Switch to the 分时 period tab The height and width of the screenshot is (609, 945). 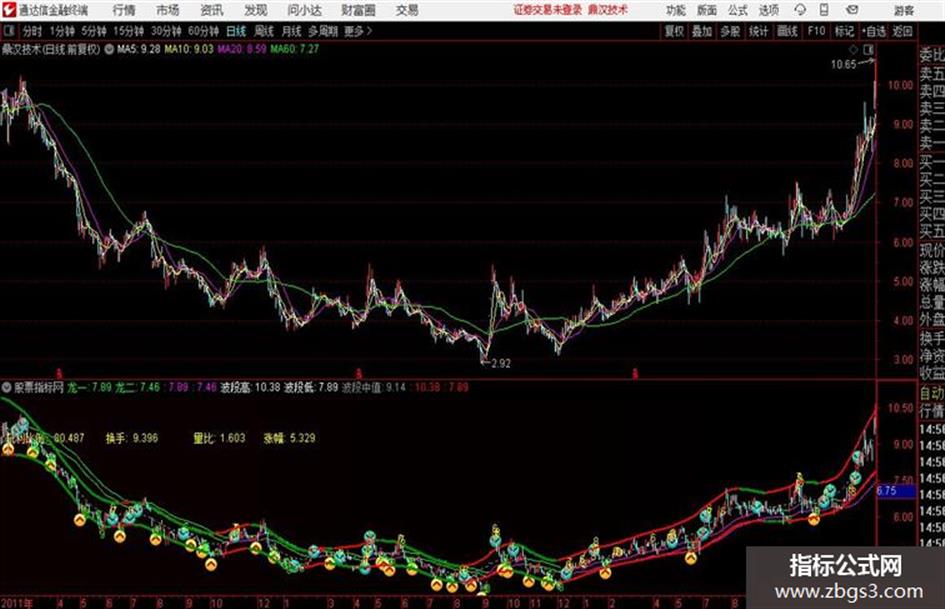point(33,31)
